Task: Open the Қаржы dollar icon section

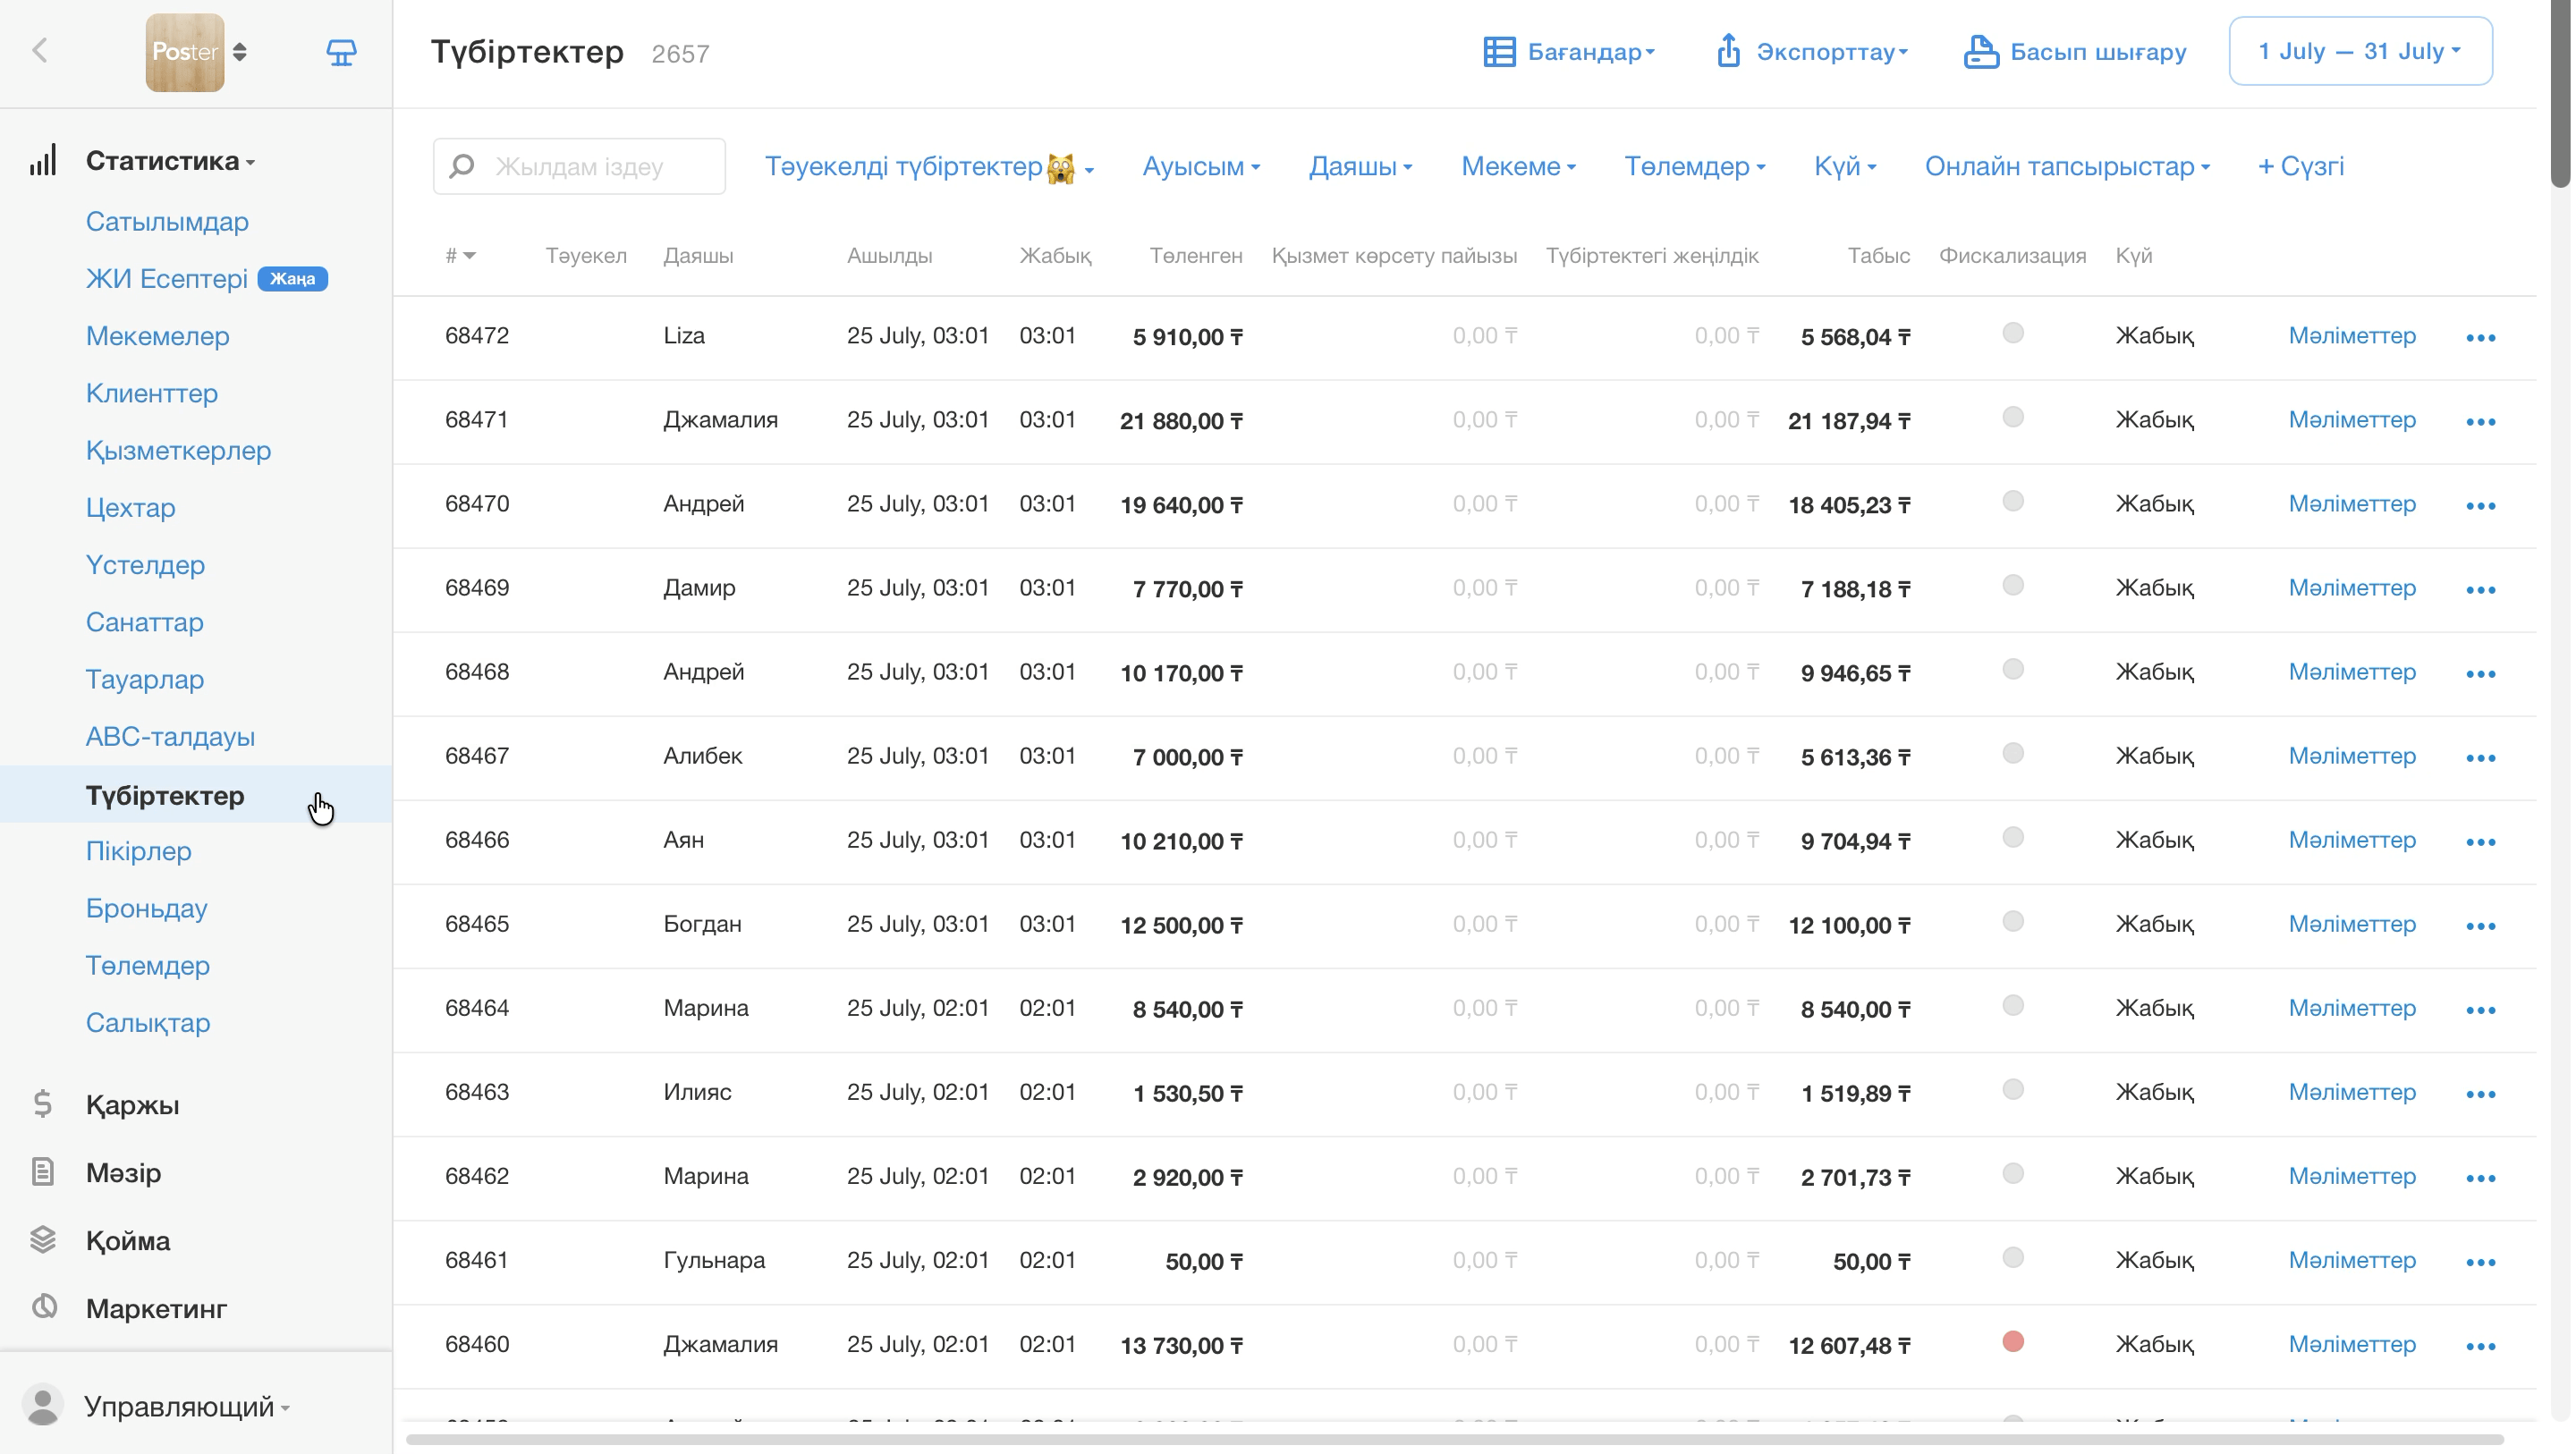Action: click(43, 1104)
